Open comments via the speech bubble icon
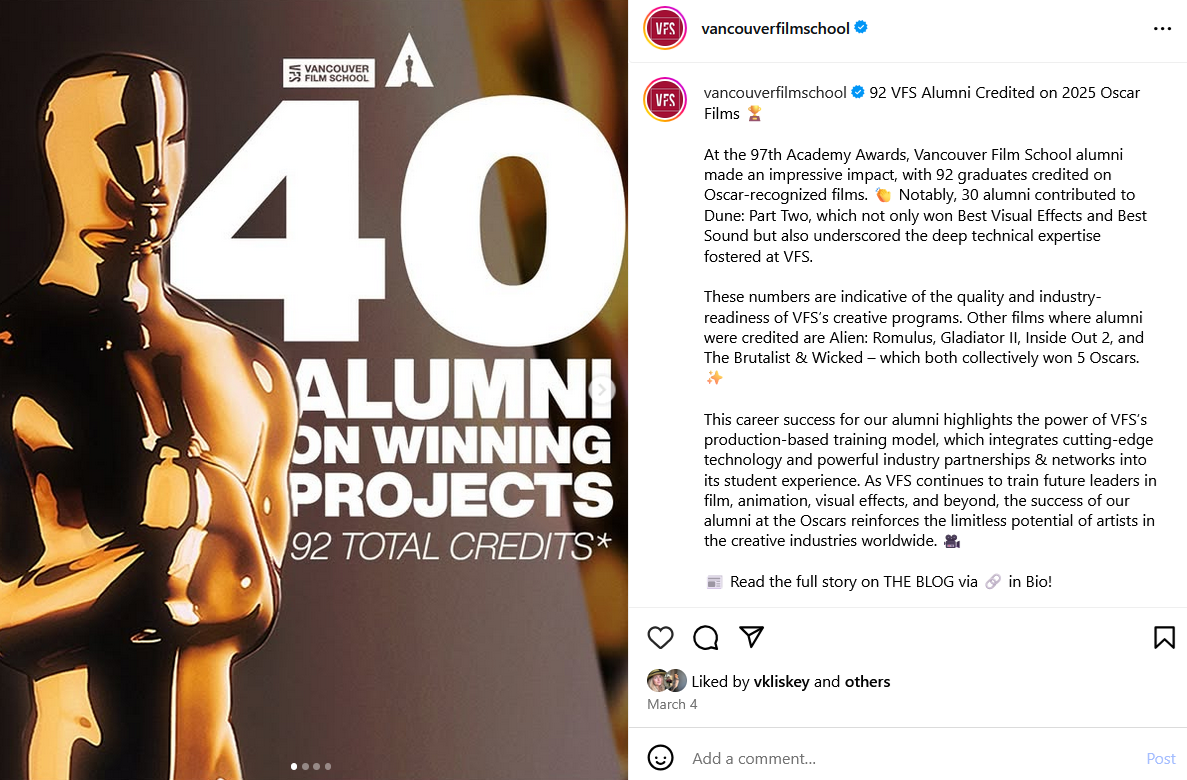Image resolution: width=1187 pixels, height=780 pixels. [706, 637]
